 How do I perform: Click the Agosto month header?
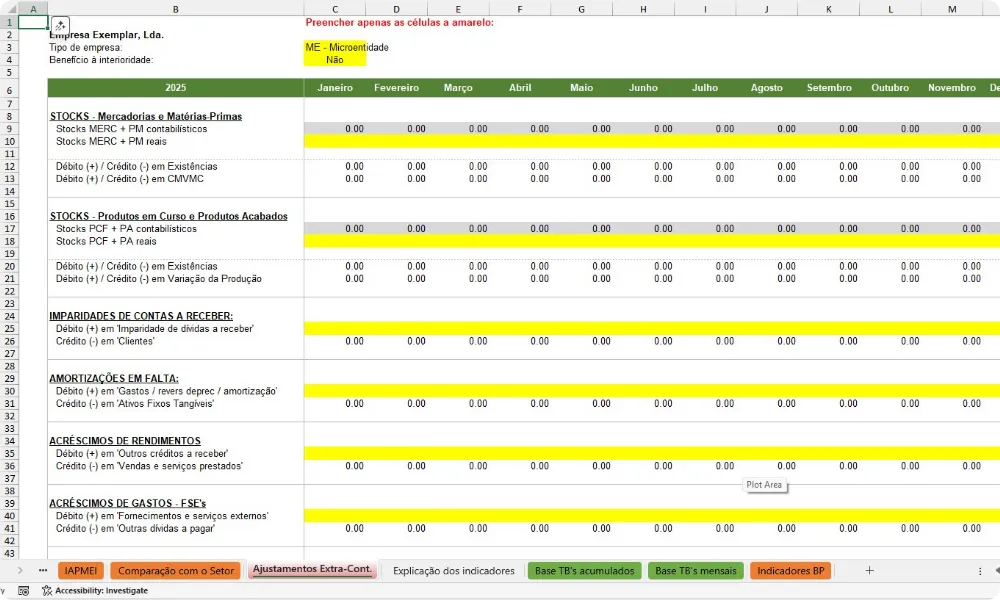(x=767, y=88)
